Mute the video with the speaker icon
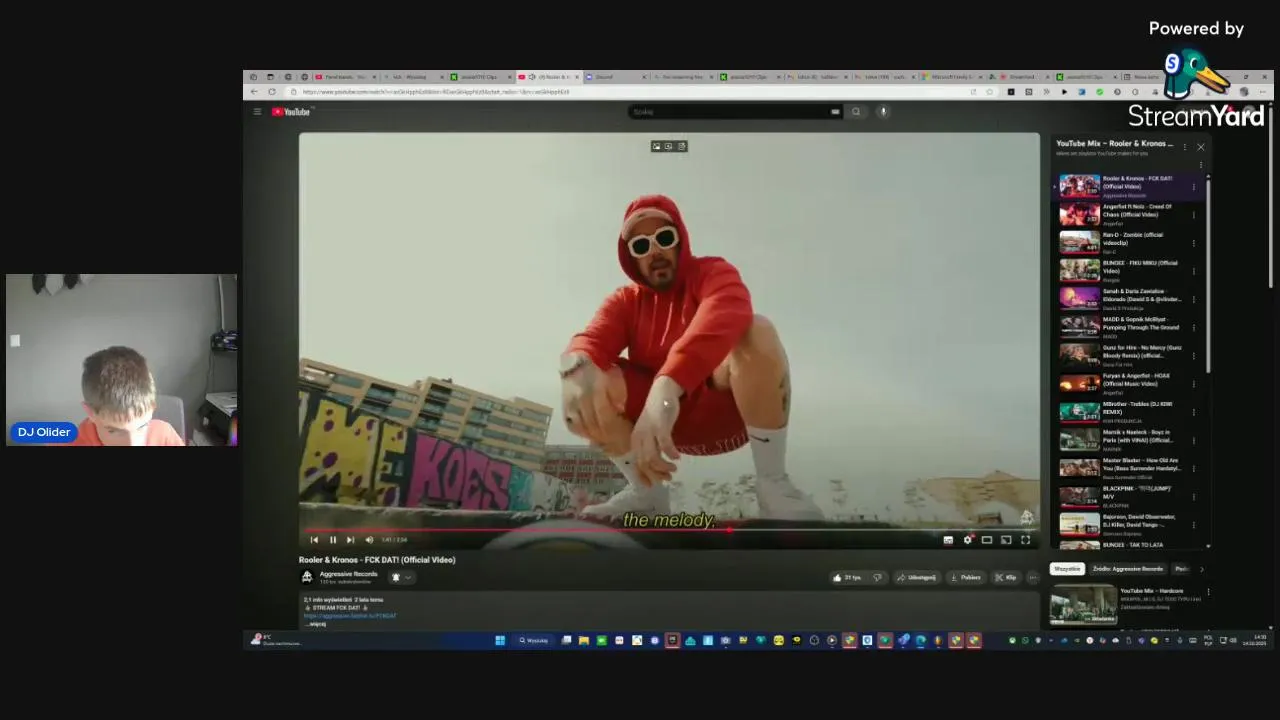The width and height of the screenshot is (1280, 720). (x=369, y=540)
